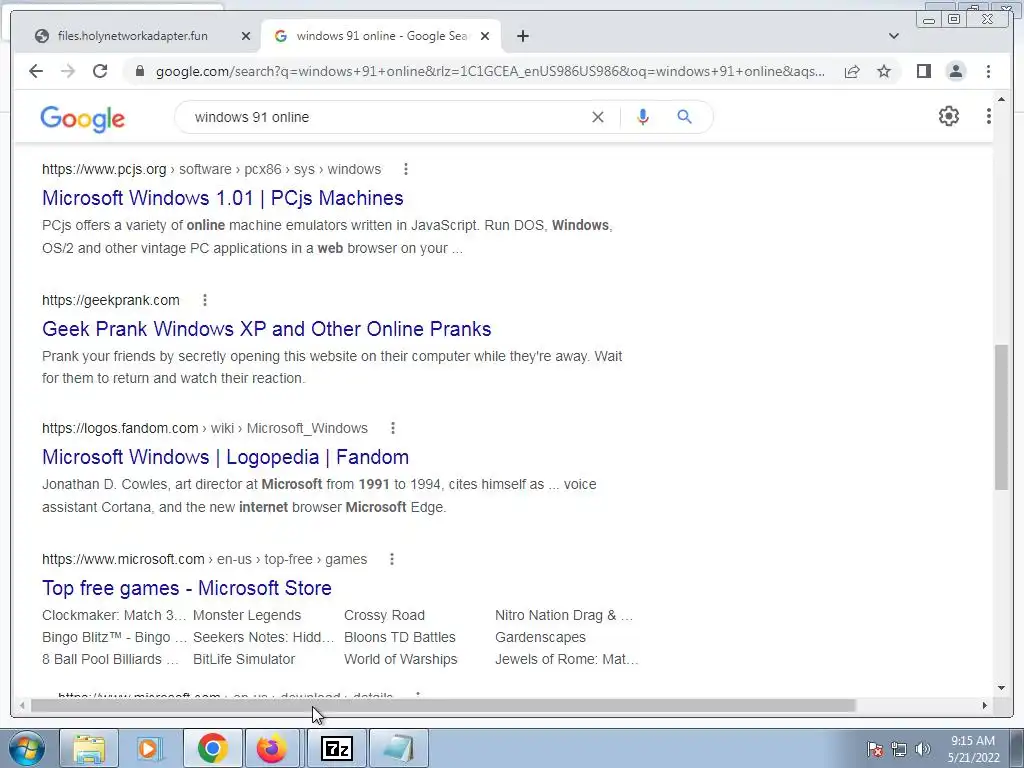Open the Chrome profile avatar

click(x=955, y=71)
